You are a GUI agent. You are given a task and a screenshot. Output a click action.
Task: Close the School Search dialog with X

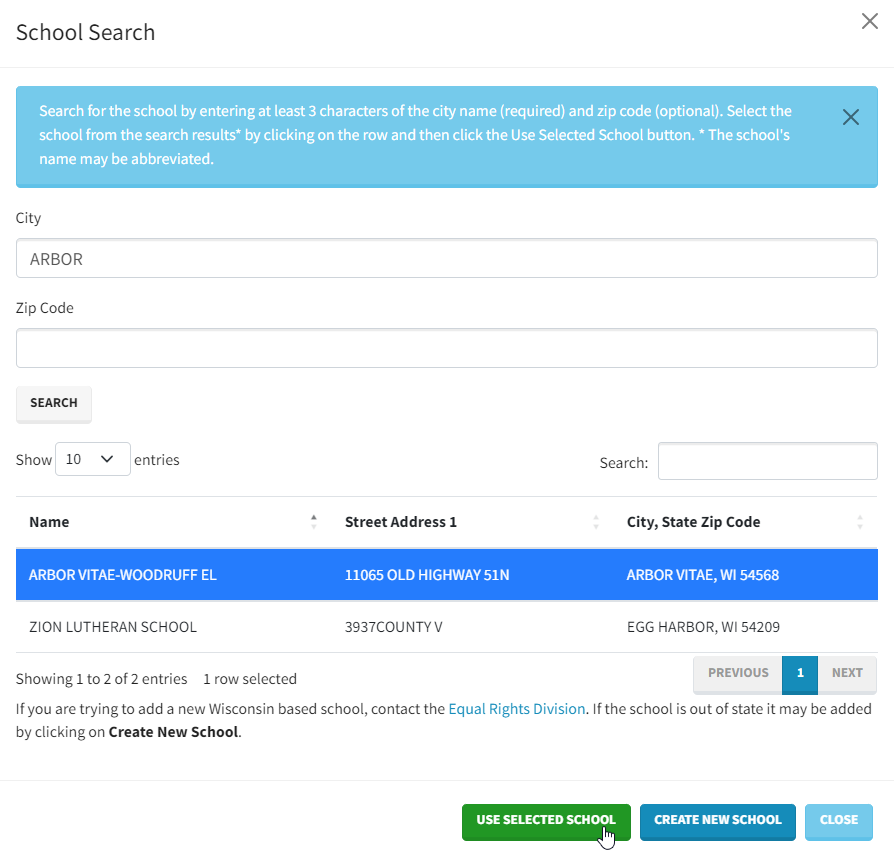[869, 22]
